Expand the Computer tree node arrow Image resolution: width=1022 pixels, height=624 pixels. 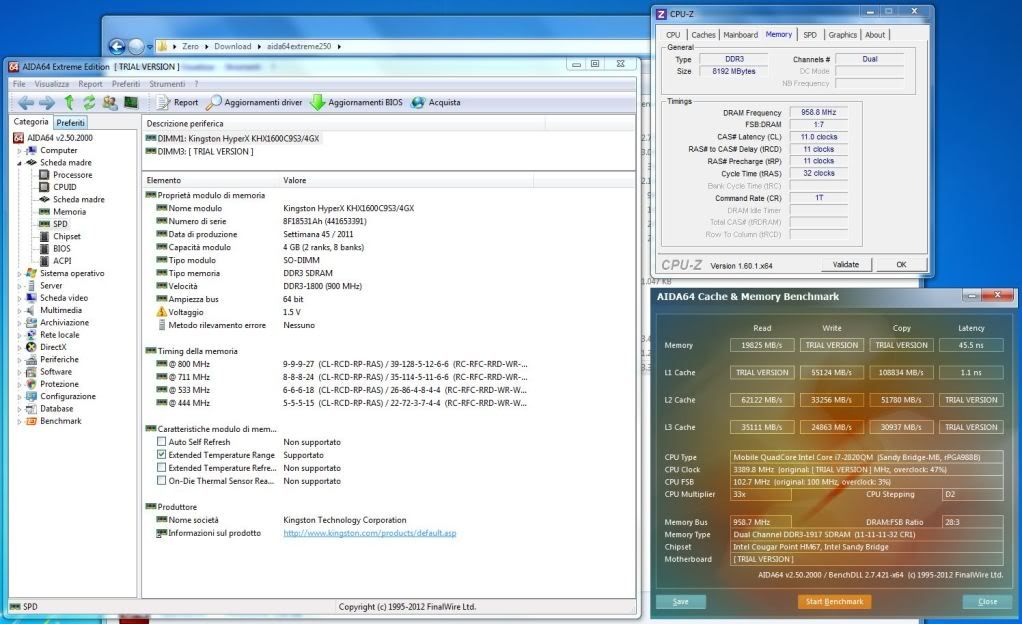click(19, 151)
